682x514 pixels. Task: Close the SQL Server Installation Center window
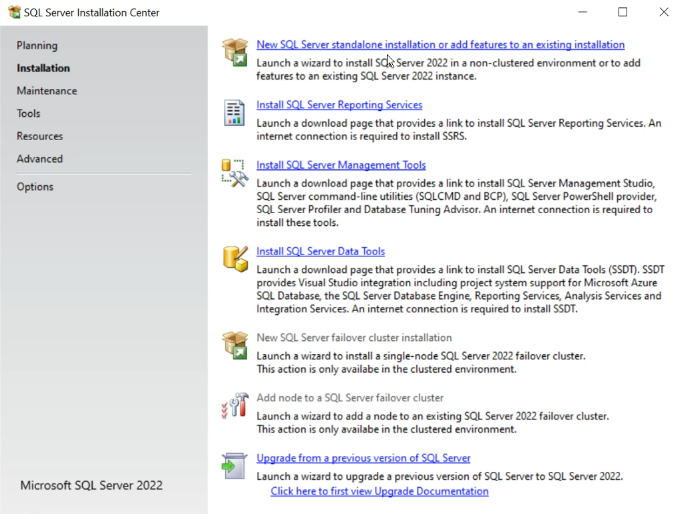664,12
